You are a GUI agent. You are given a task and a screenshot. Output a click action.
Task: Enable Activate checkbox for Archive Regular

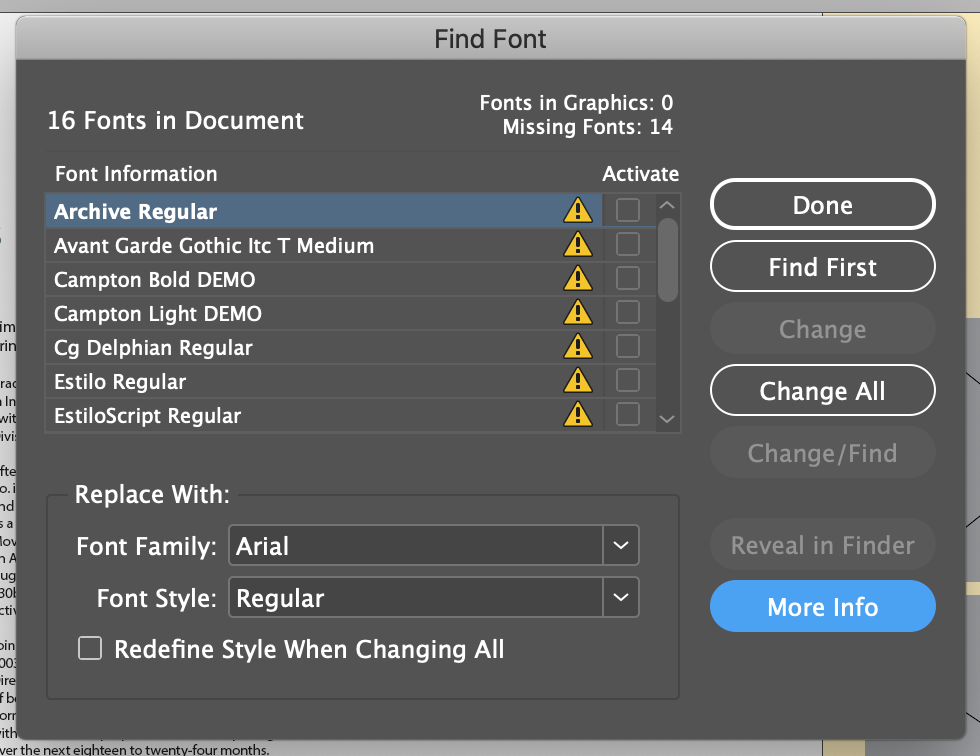(x=628, y=211)
